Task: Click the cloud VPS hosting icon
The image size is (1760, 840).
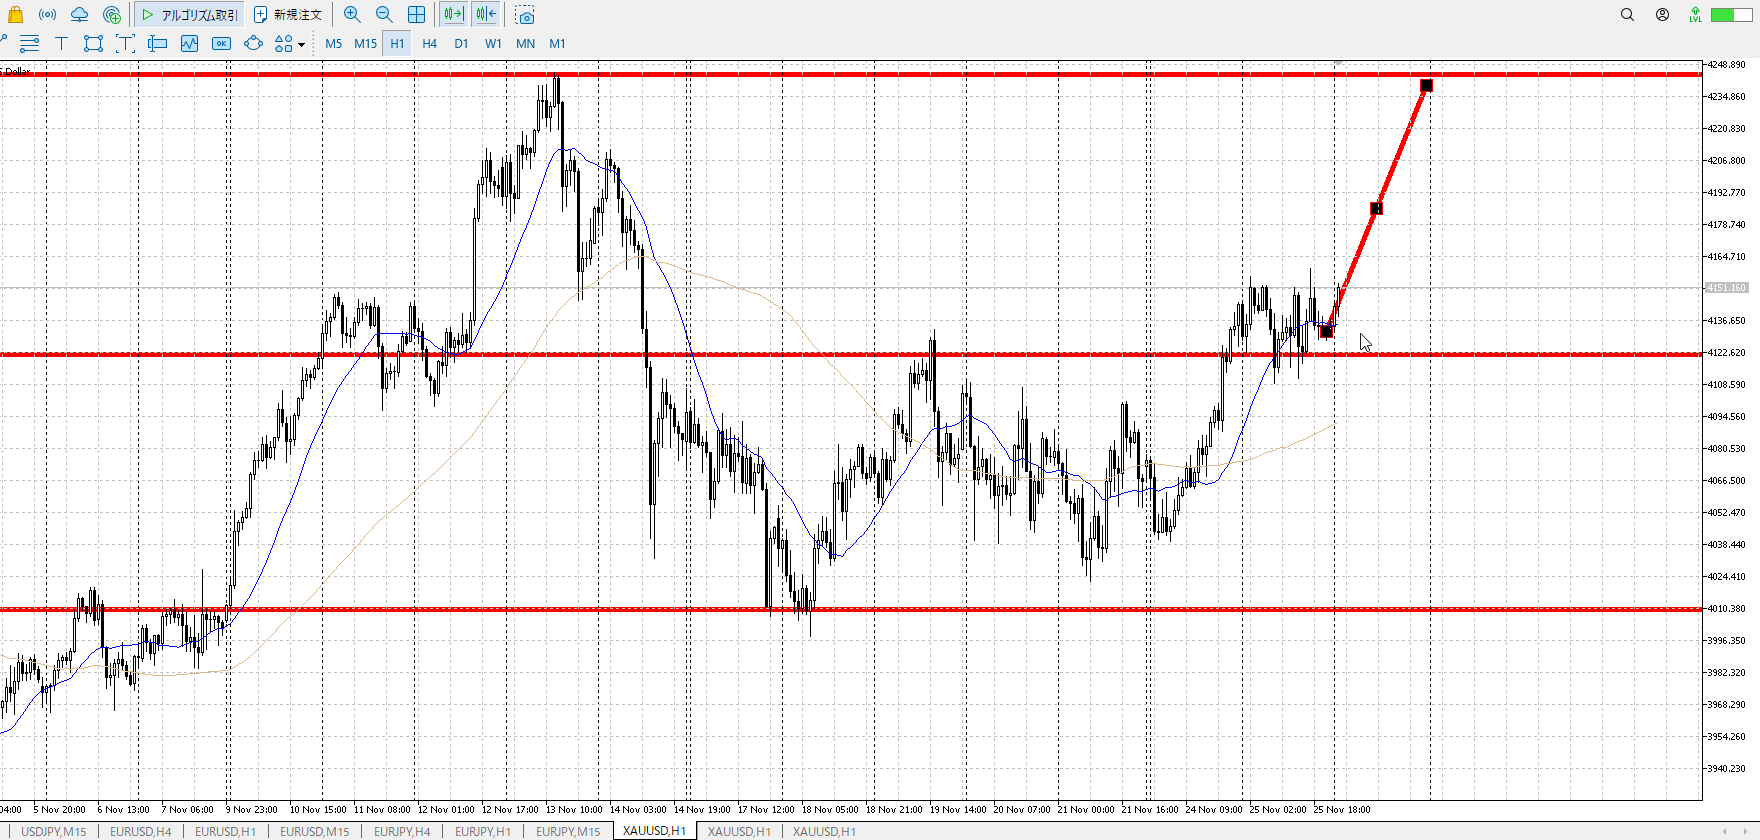Action: click(79, 15)
